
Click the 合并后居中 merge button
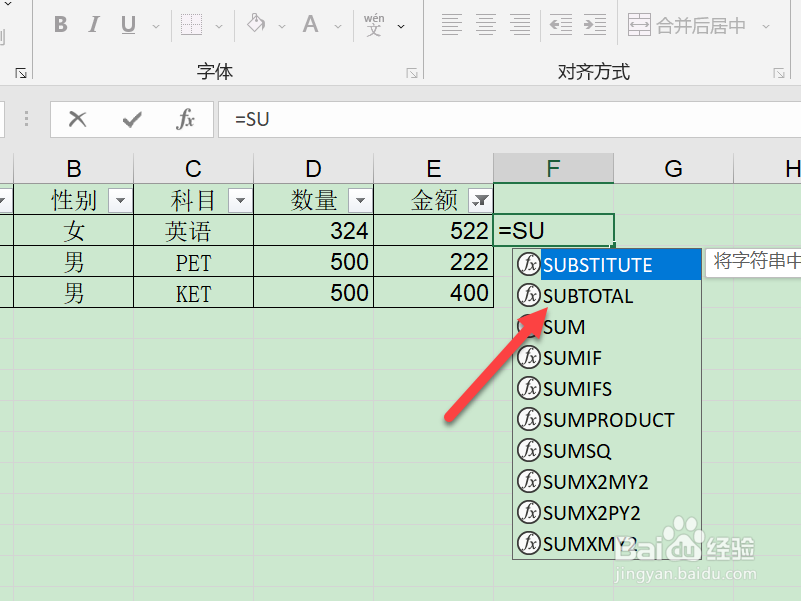point(688,25)
